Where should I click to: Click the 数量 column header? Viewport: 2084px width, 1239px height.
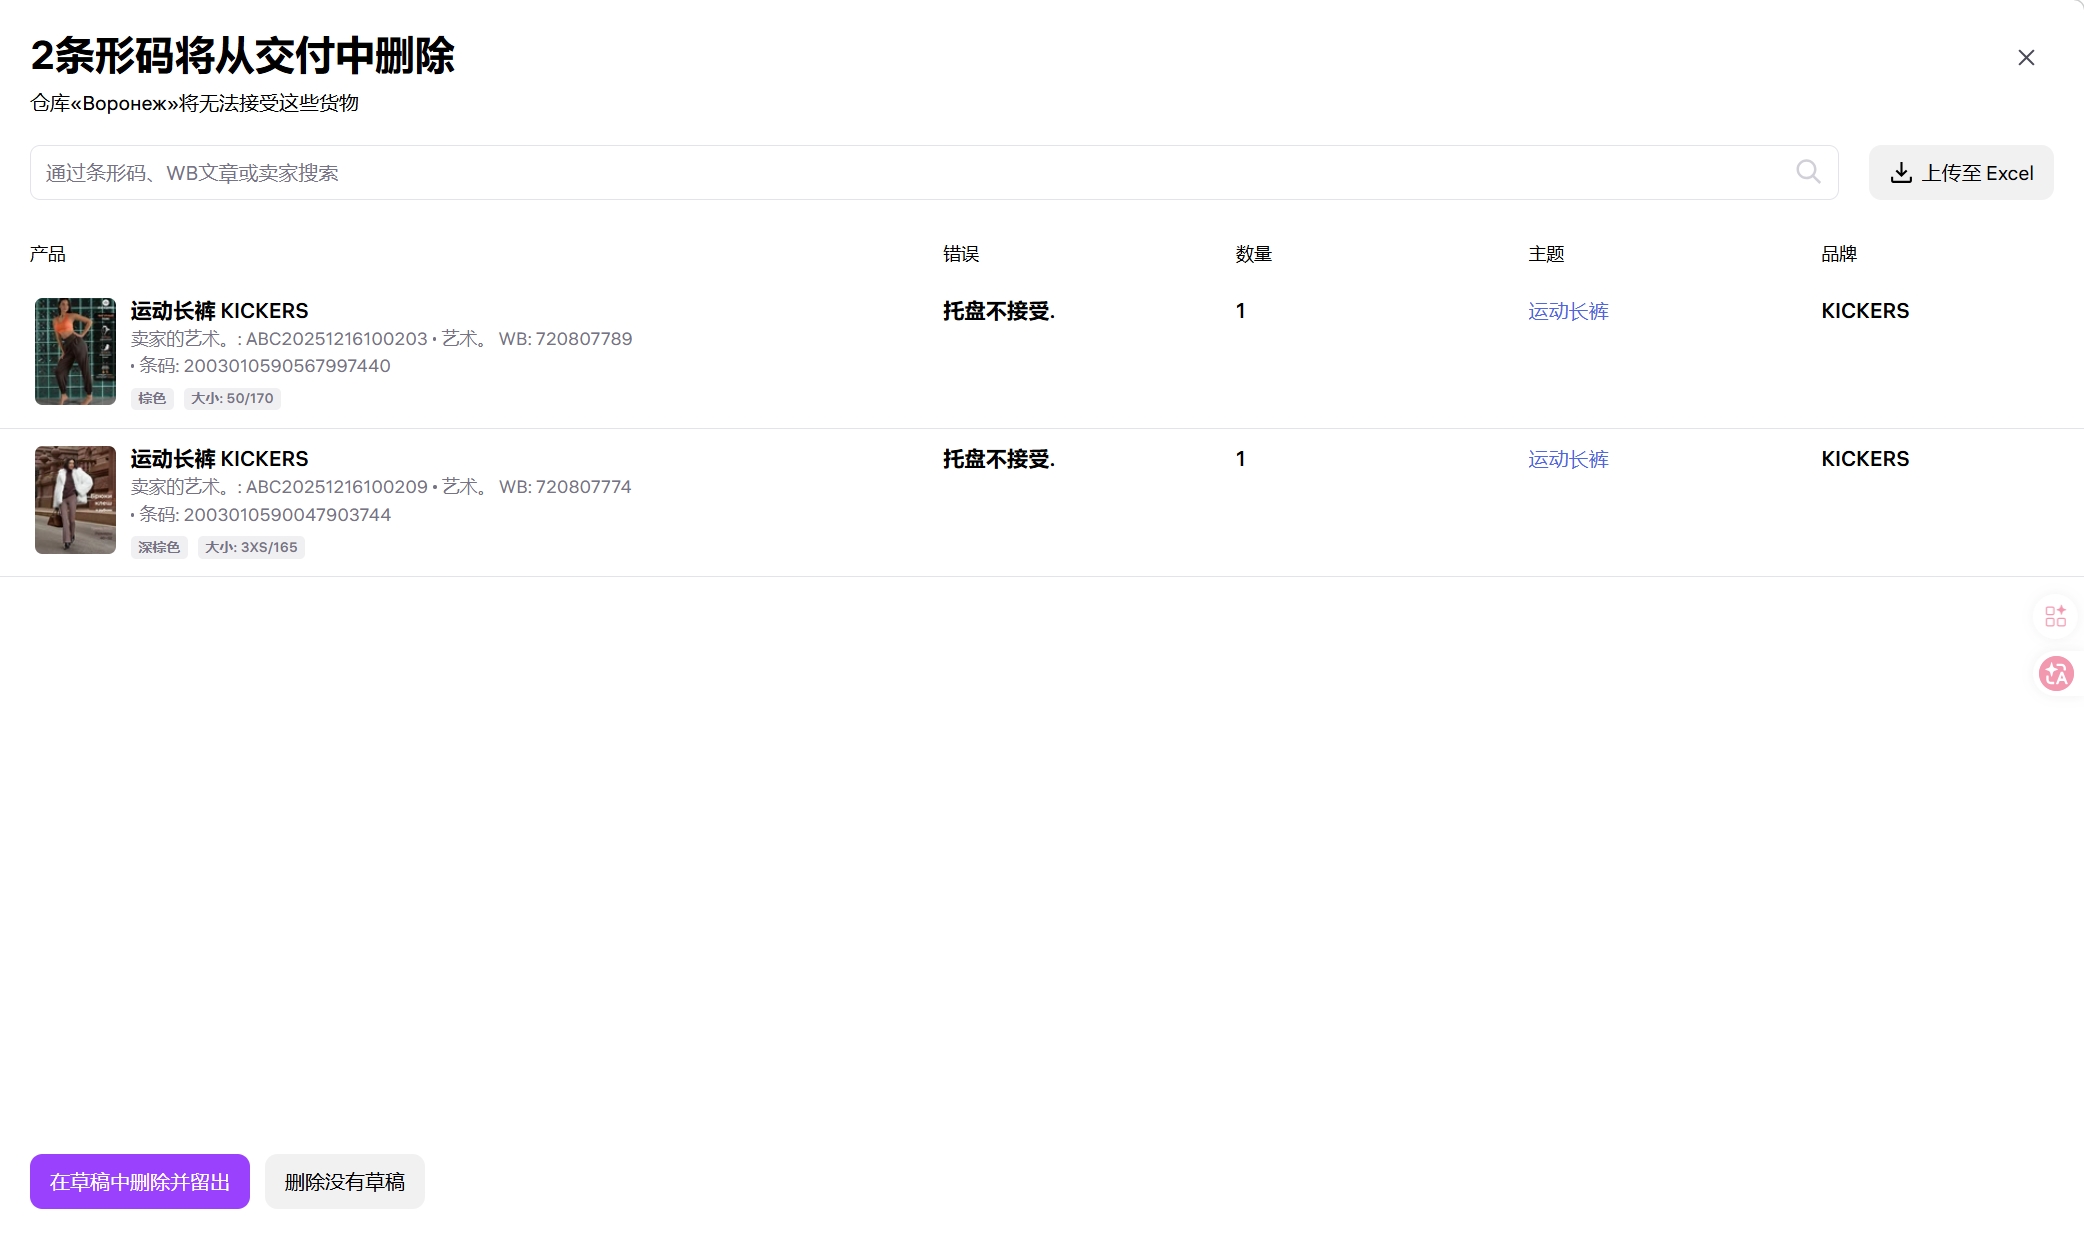coord(1253,254)
